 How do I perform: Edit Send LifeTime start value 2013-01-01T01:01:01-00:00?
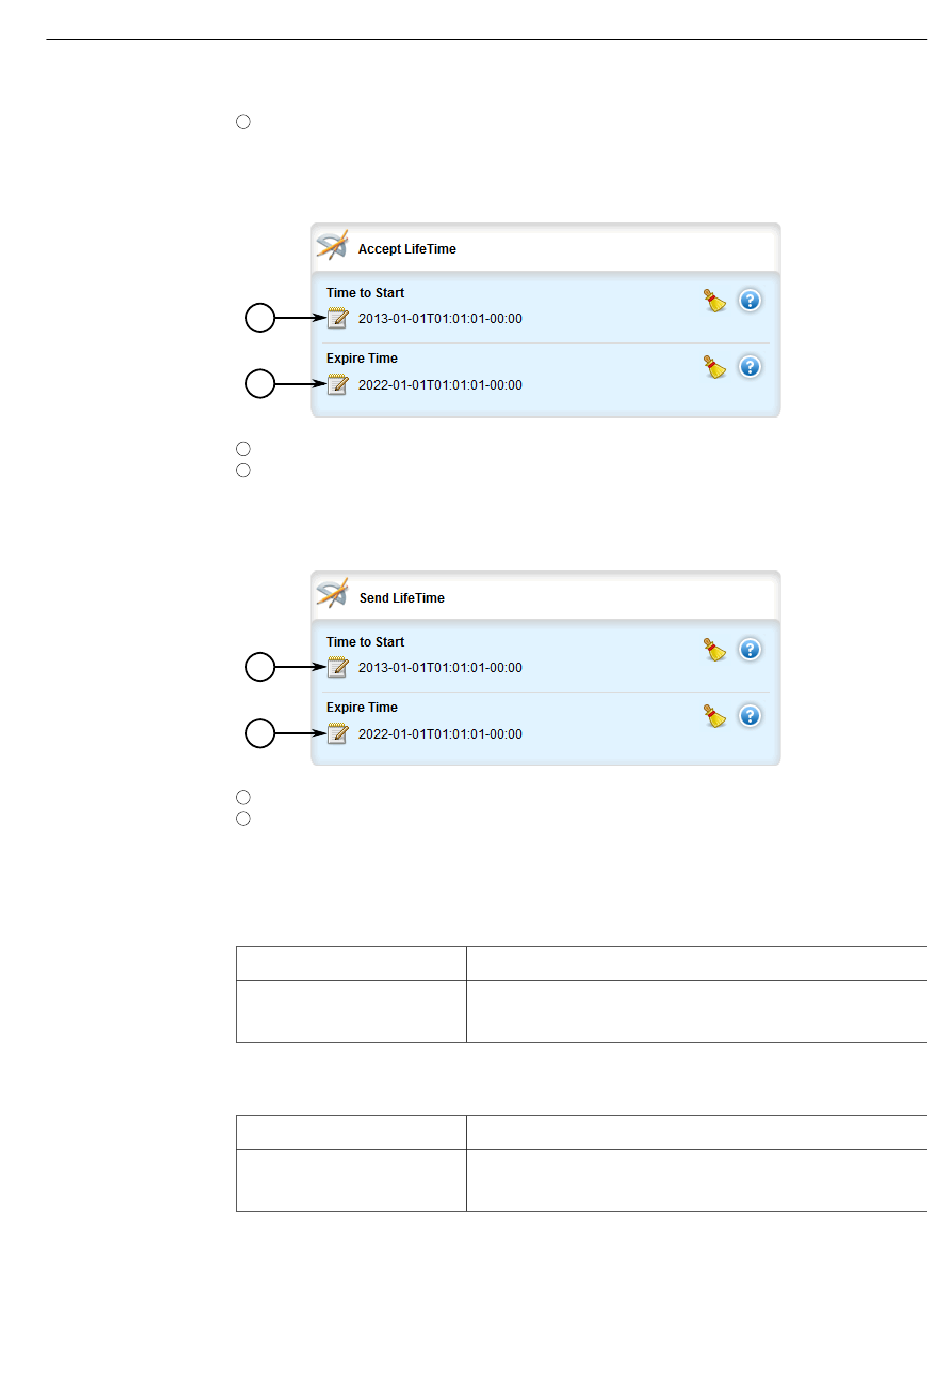[x=440, y=668]
